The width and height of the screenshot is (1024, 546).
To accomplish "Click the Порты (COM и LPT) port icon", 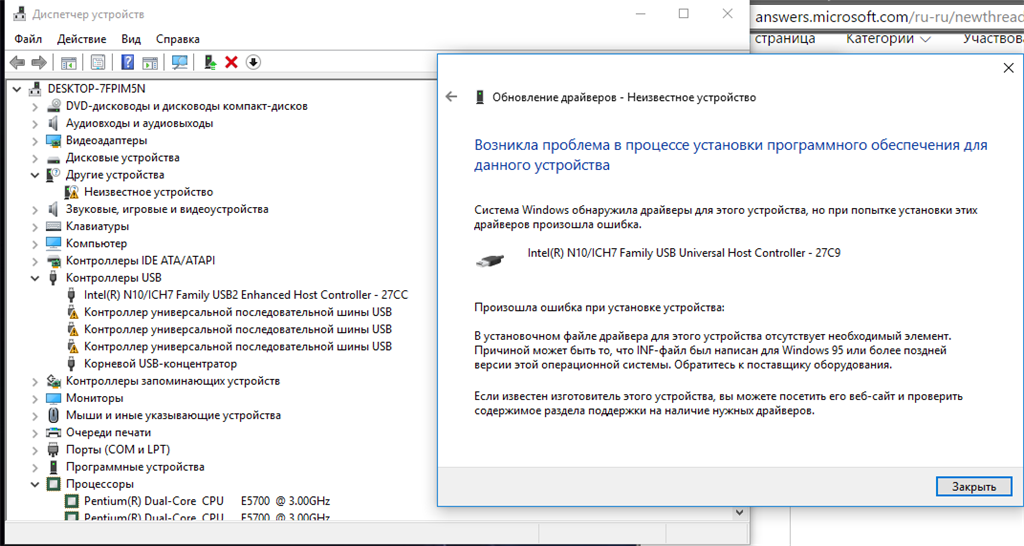I will tap(54, 450).
